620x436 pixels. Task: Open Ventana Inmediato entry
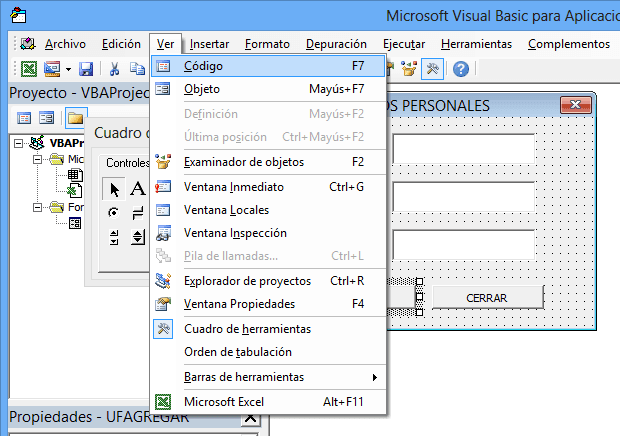(268, 187)
